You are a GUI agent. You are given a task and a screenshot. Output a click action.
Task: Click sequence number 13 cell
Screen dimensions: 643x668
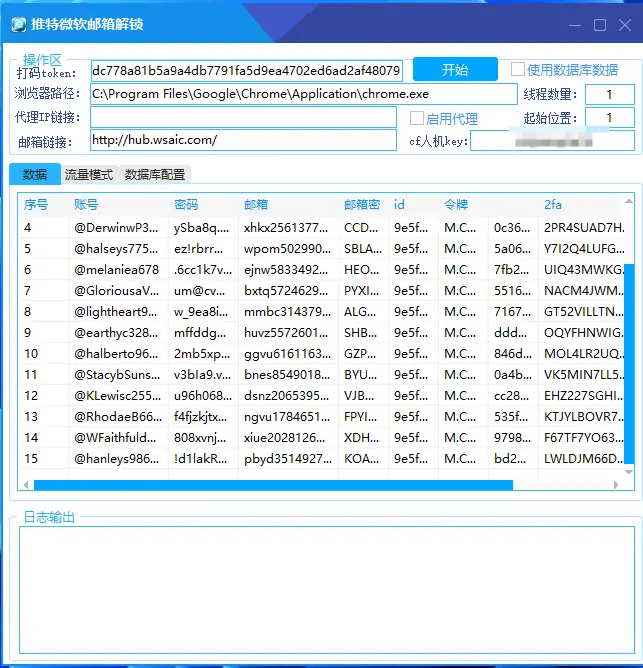point(31,417)
